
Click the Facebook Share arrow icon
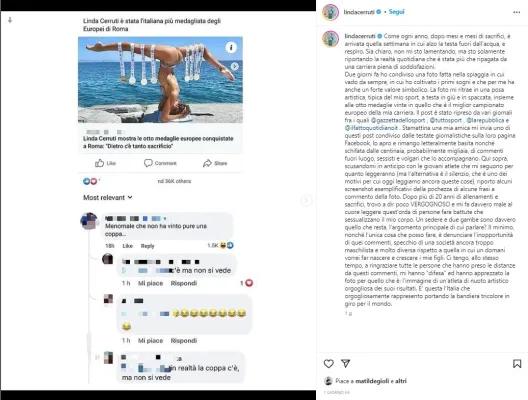pos(207,163)
